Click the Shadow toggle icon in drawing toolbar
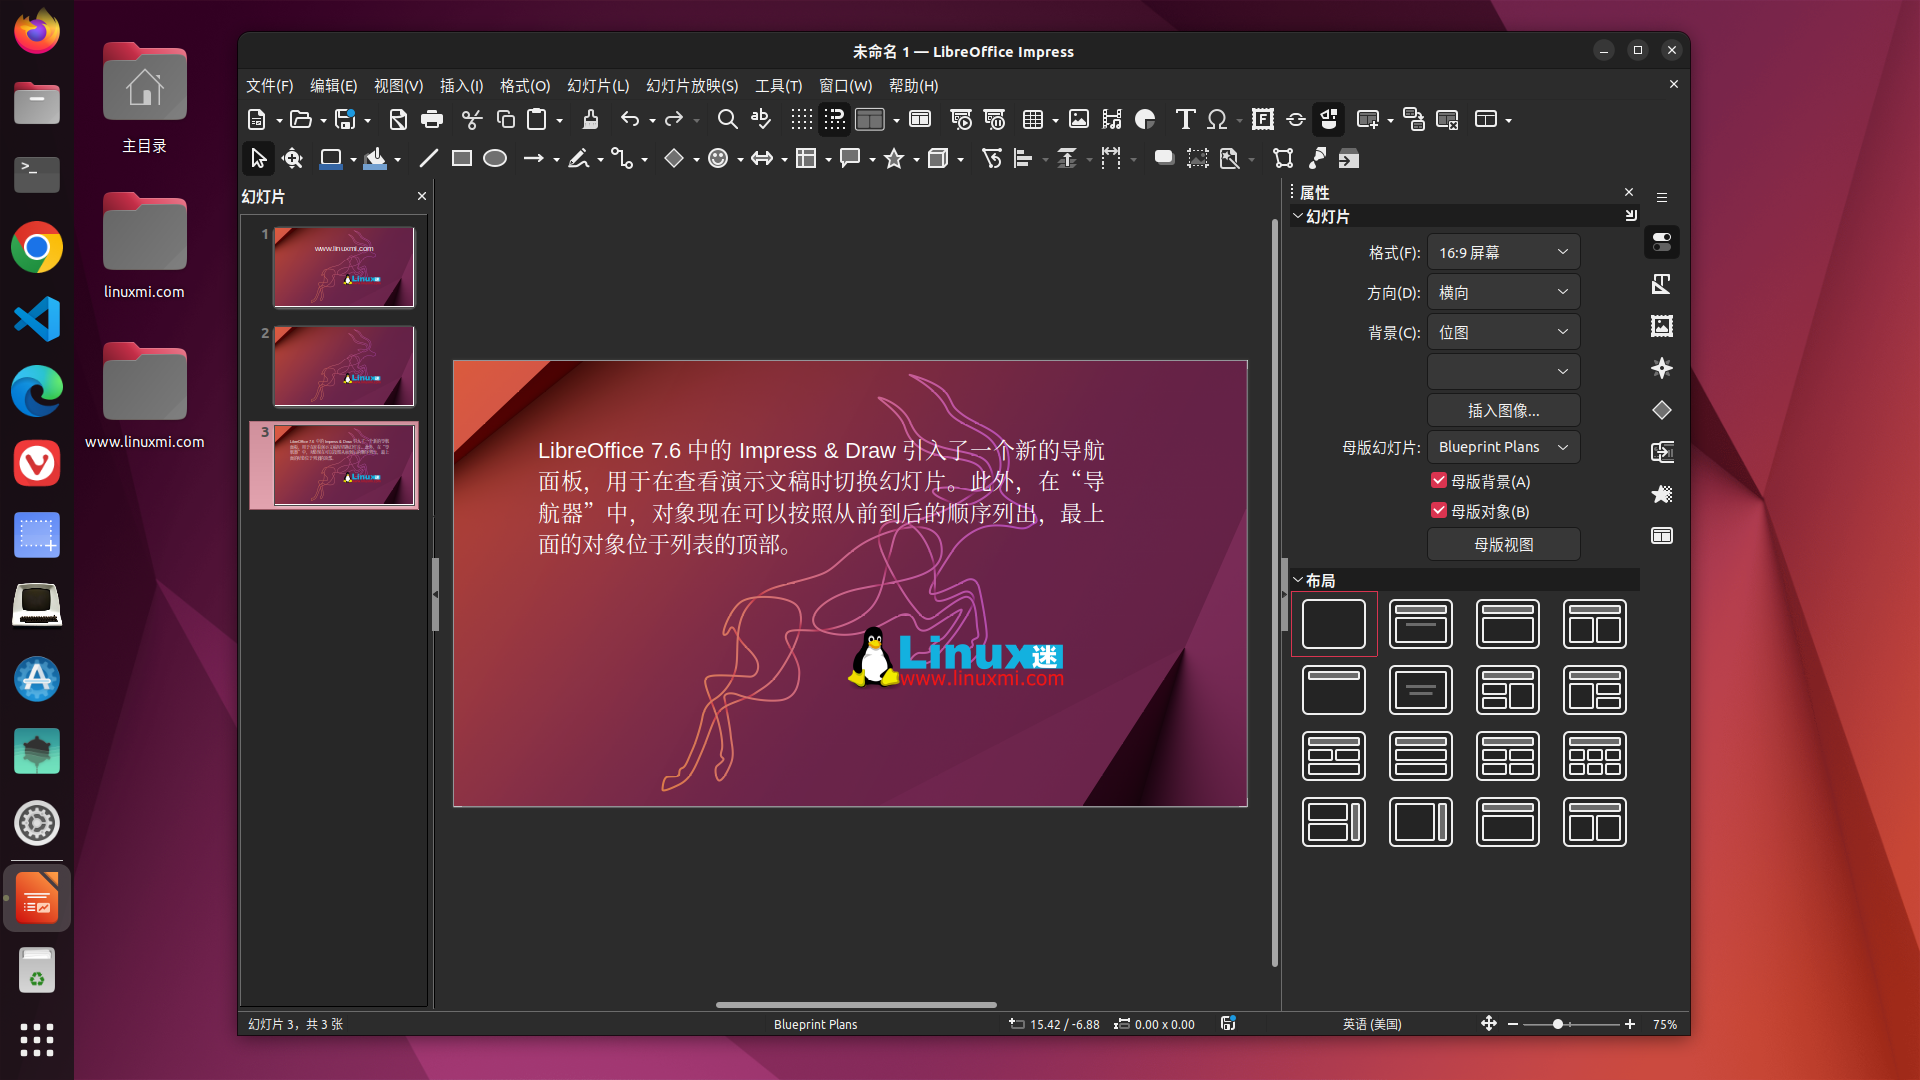 1164,158
